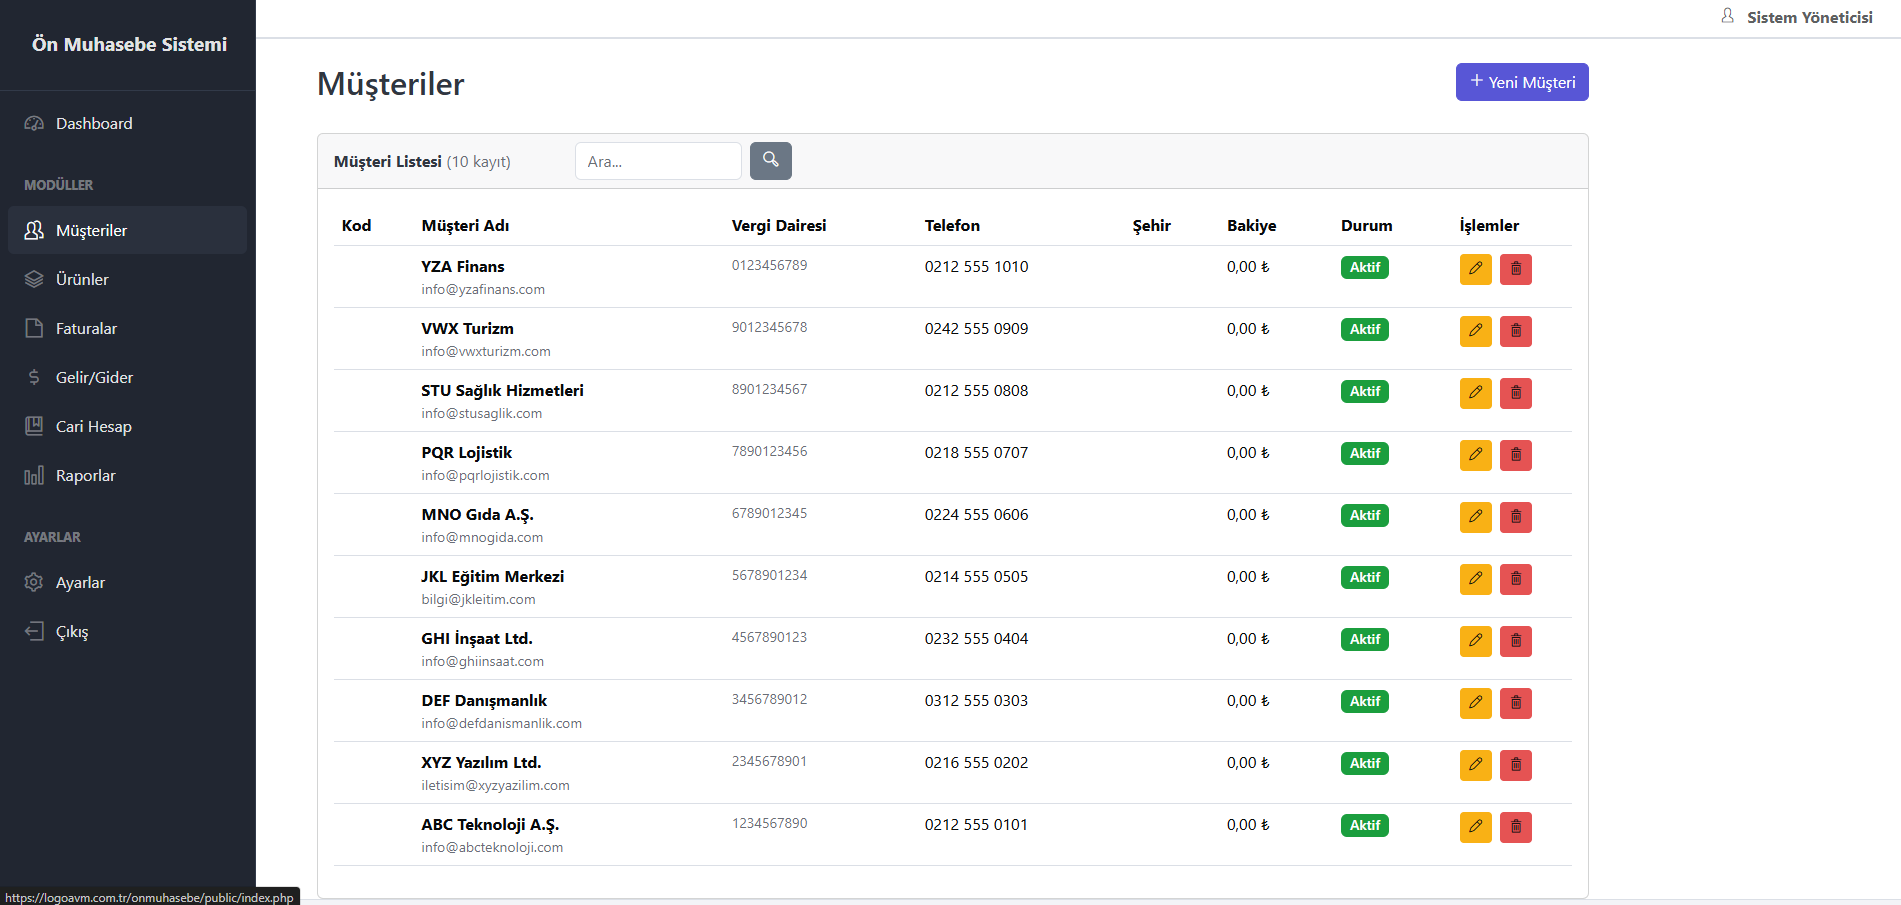Select the MNO Gıda A.Ş. customer name
Image resolution: width=1901 pixels, height=905 pixels.
pyautogui.click(x=477, y=515)
